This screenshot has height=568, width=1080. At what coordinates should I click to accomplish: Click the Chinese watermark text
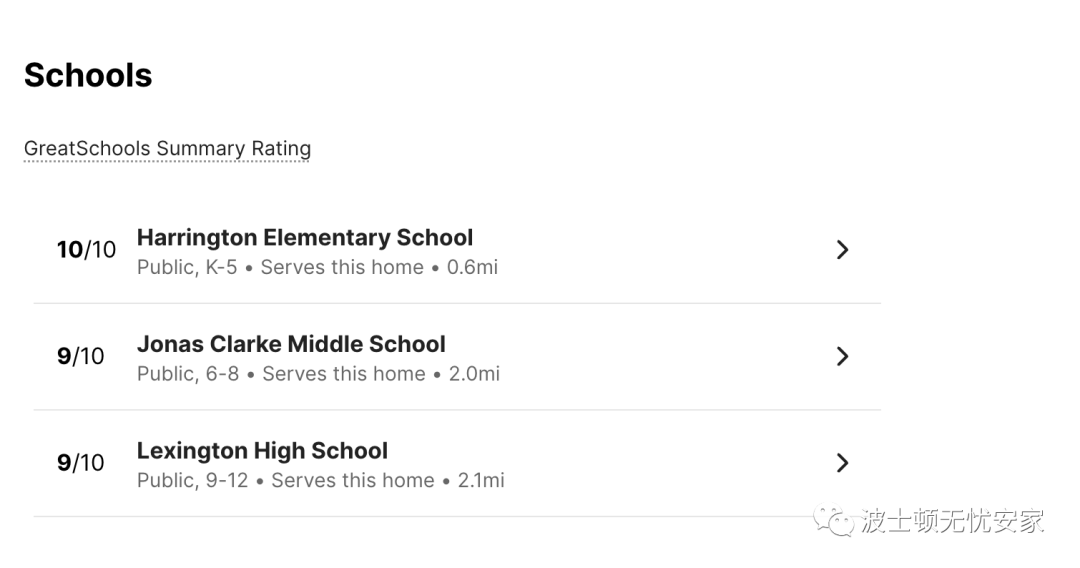pyautogui.click(x=953, y=521)
